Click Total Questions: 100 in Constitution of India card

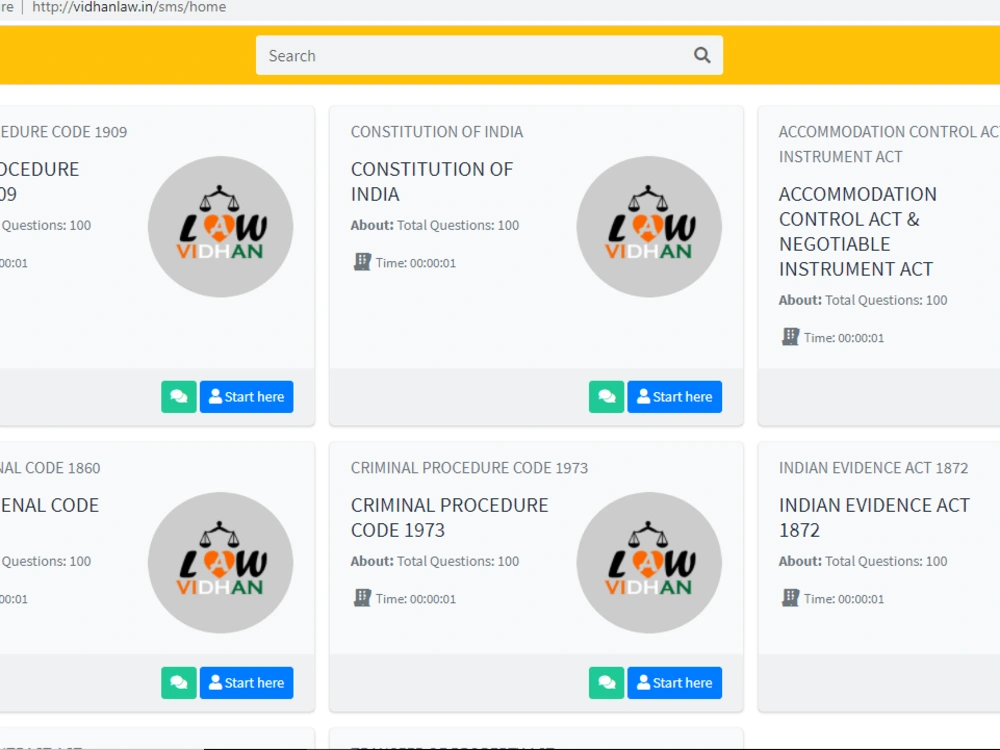pyautogui.click(x=458, y=225)
